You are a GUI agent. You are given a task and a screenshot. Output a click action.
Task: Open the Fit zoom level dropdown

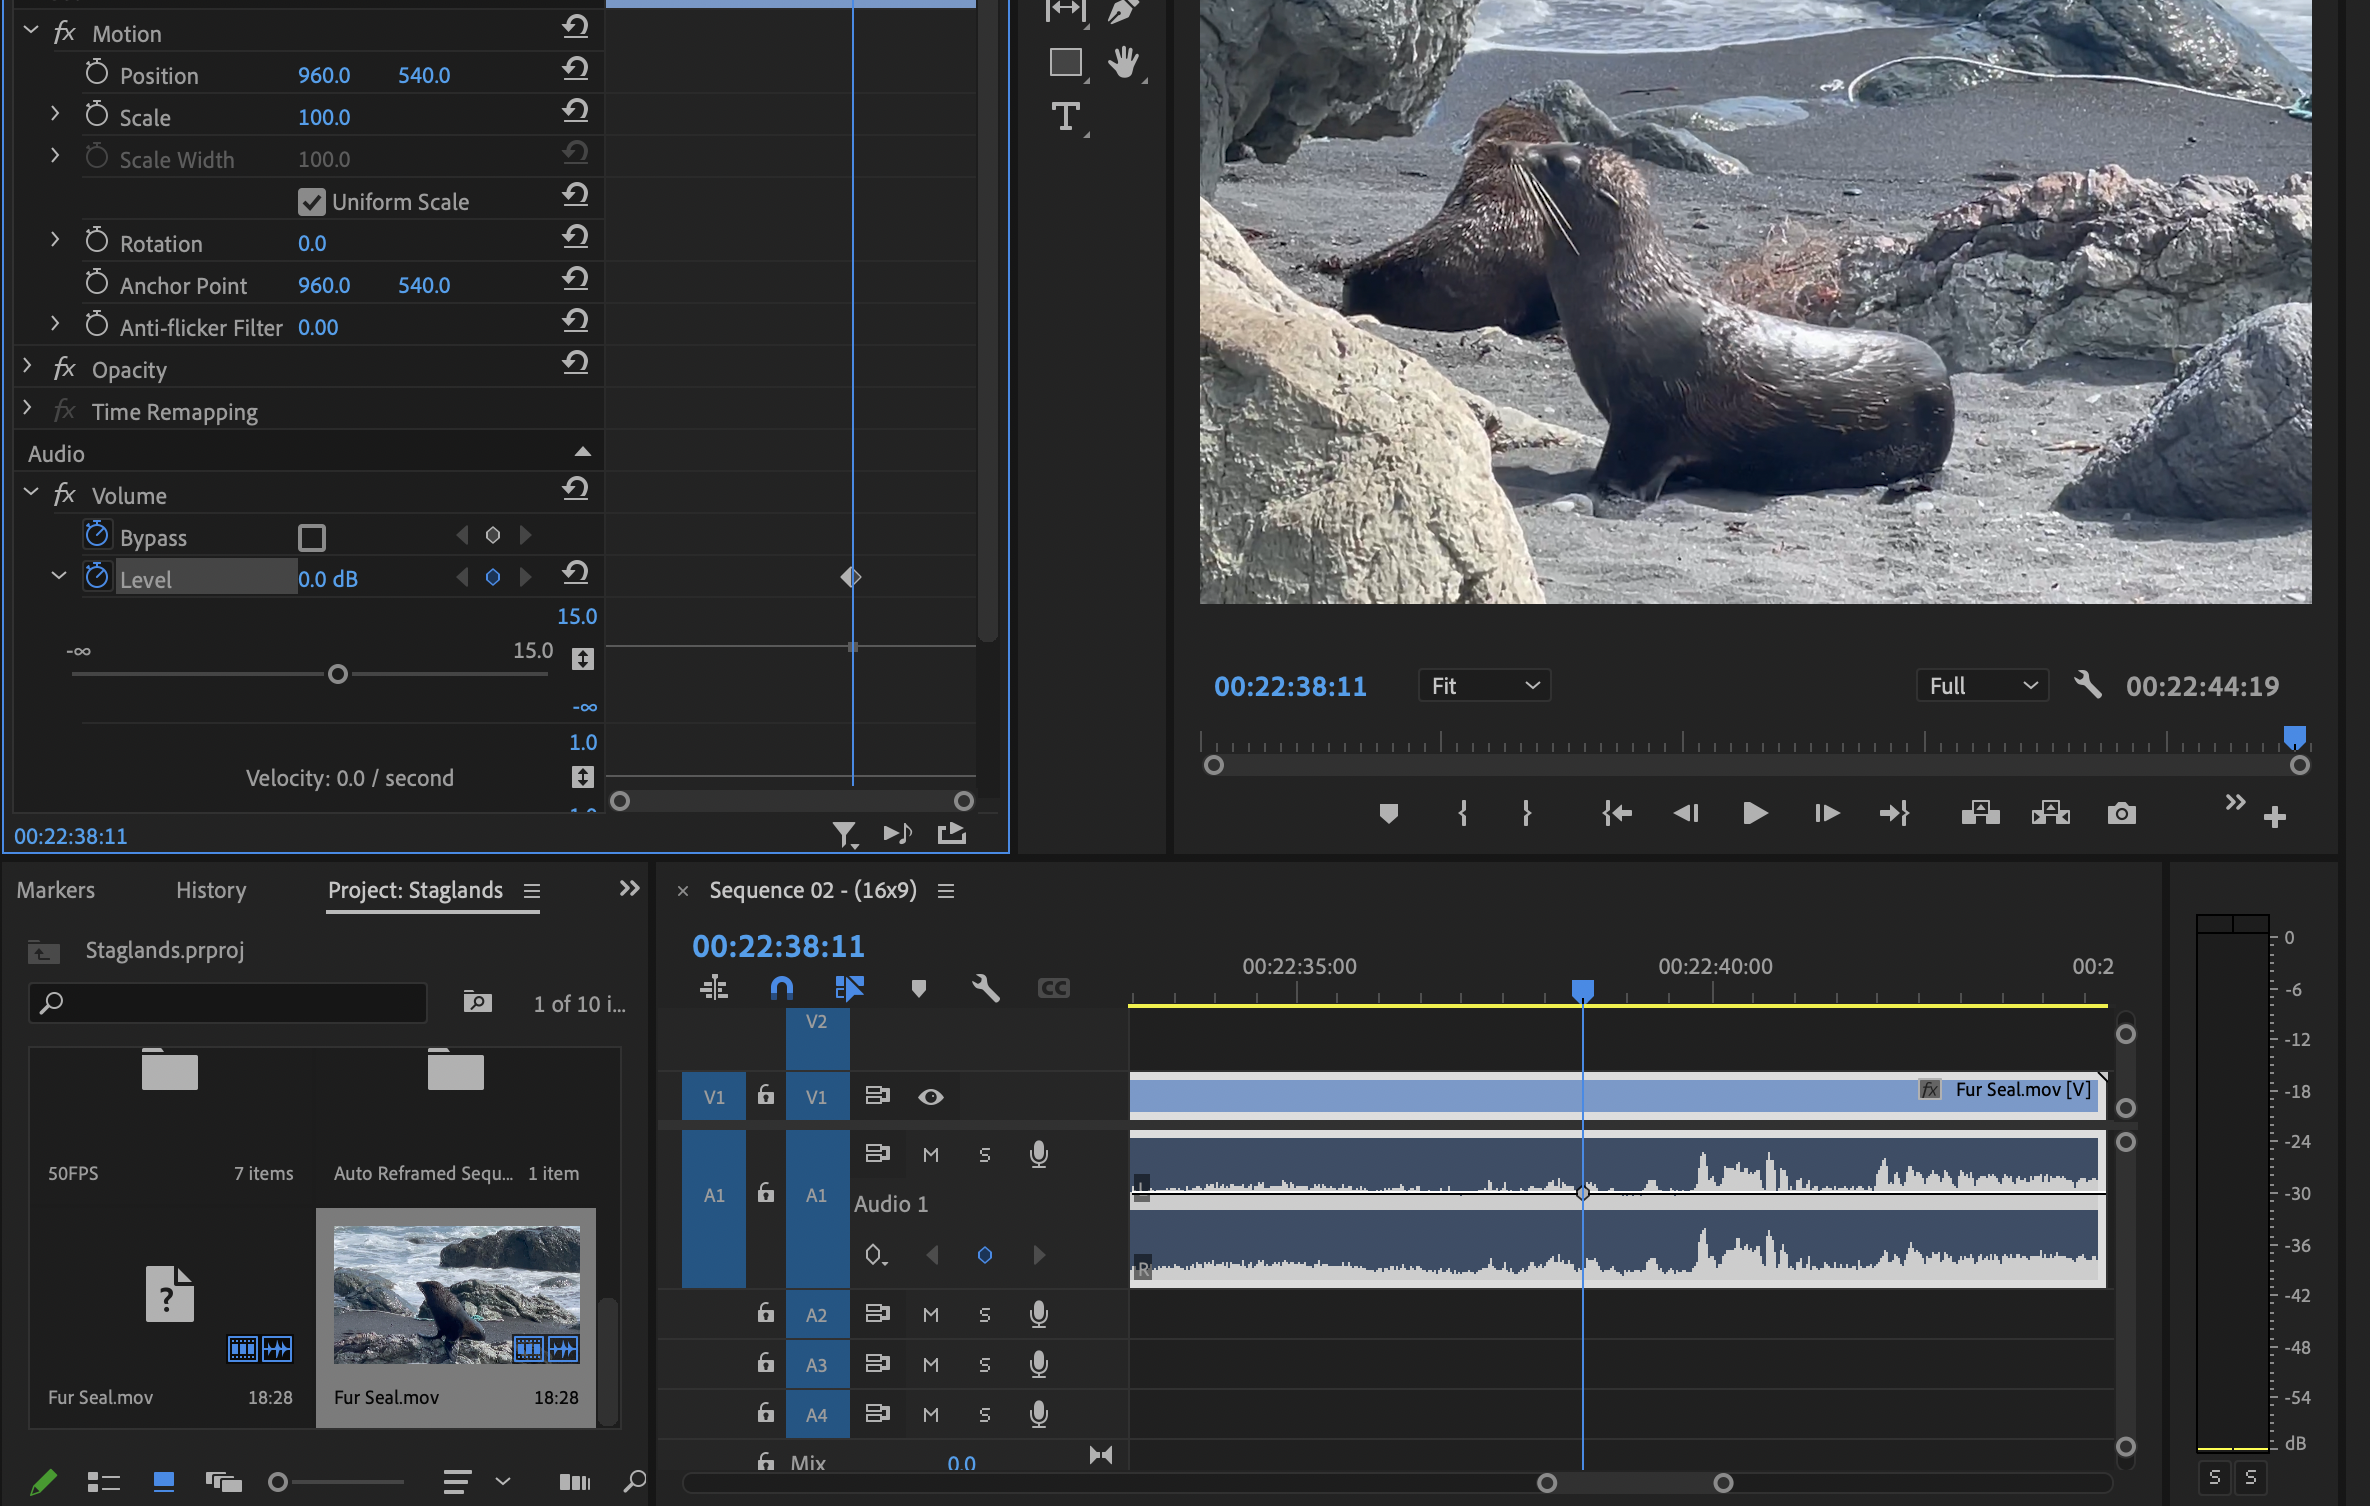(x=1484, y=686)
